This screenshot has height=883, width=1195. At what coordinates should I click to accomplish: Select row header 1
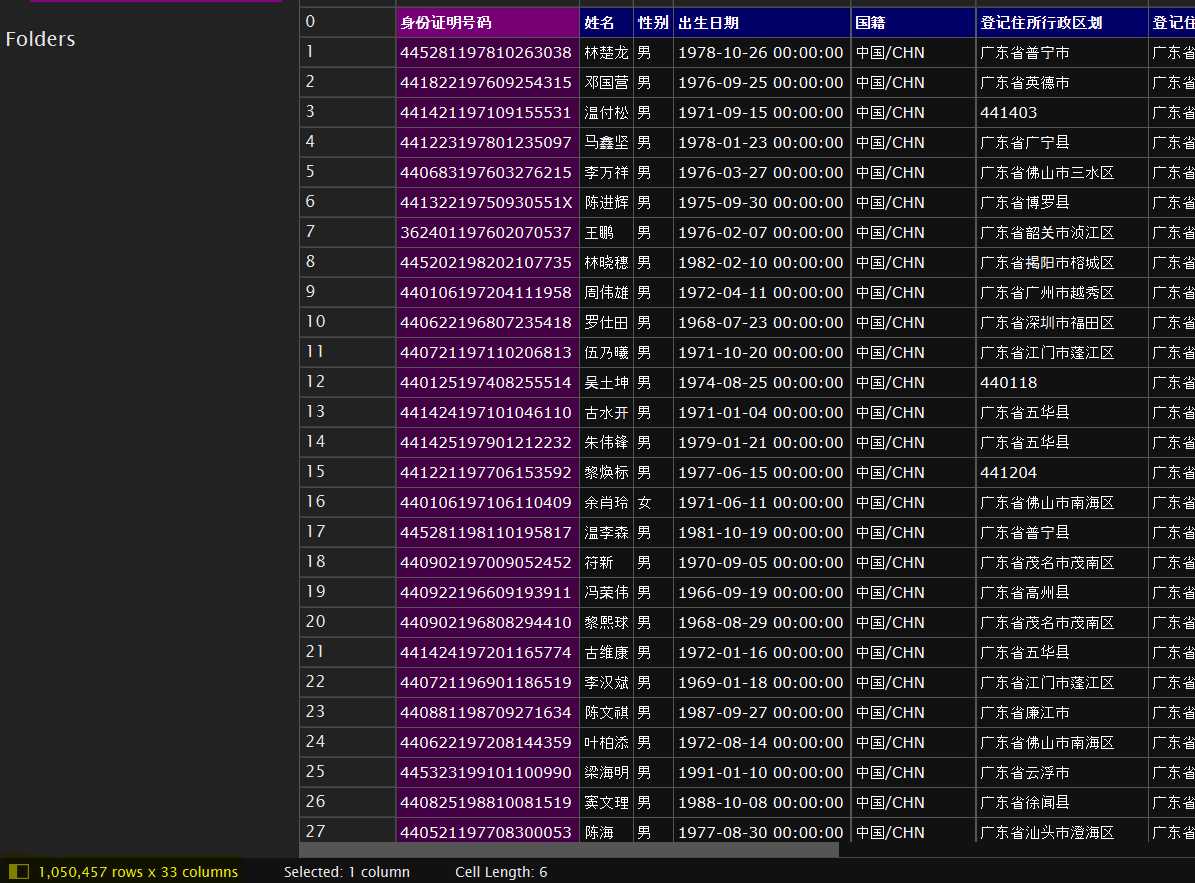pos(348,52)
